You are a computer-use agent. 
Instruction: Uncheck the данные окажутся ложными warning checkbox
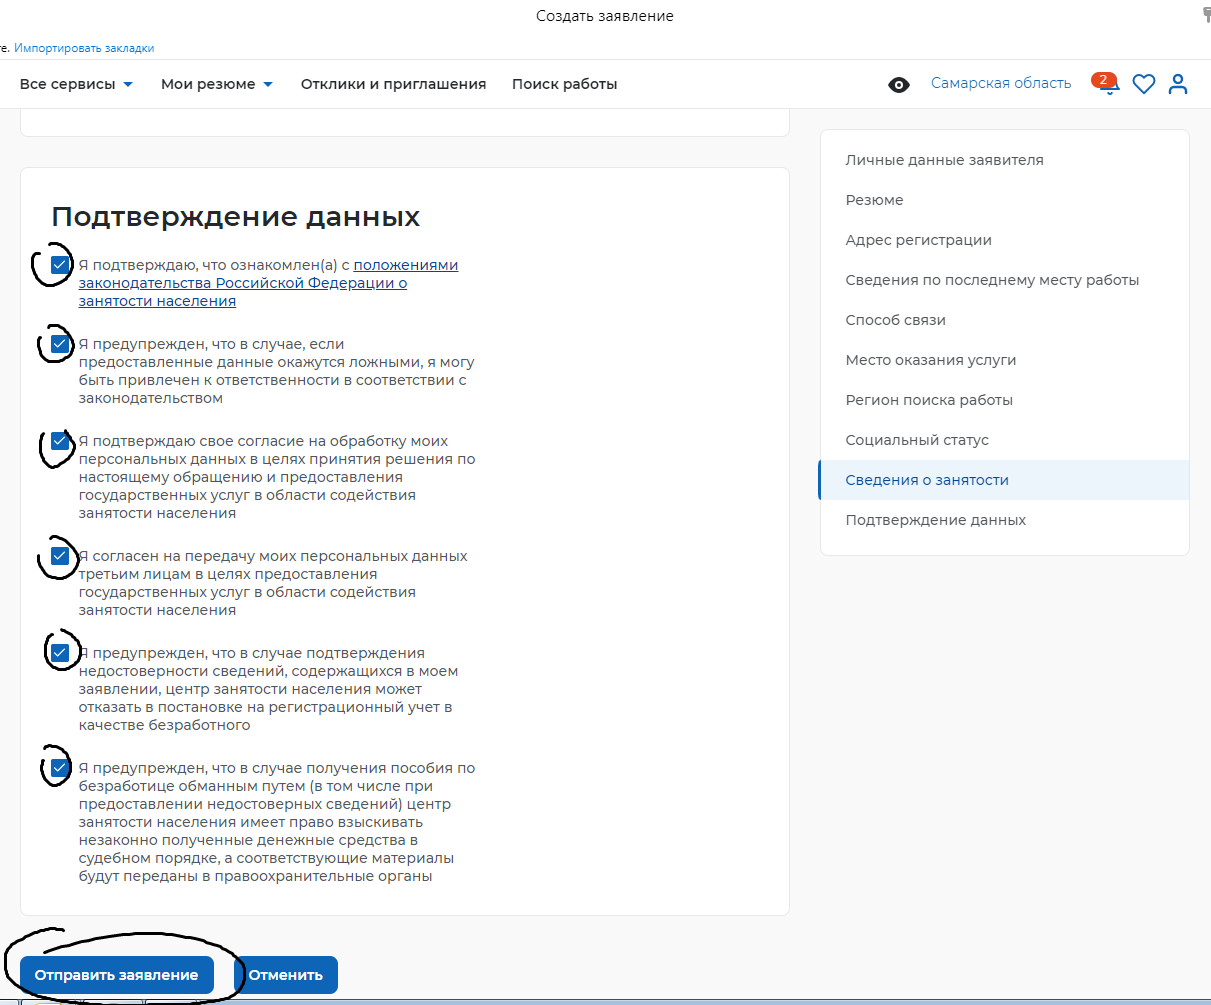60,344
